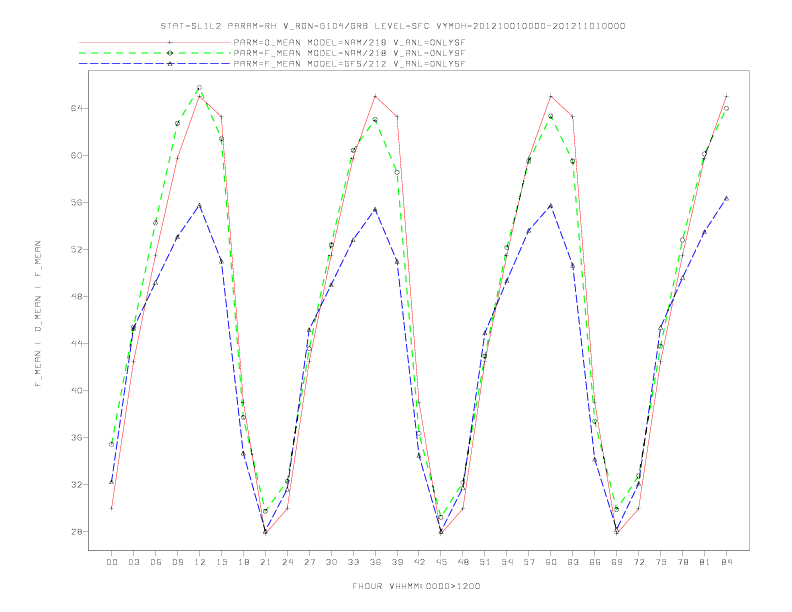Click x-axis tick label 03
Image resolution: width=792 pixels, height=612 pixels.
click(x=133, y=562)
